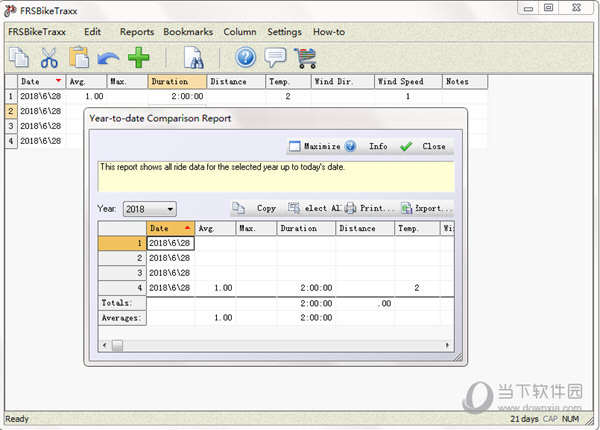Click the Notes column header

pyautogui.click(x=465, y=81)
